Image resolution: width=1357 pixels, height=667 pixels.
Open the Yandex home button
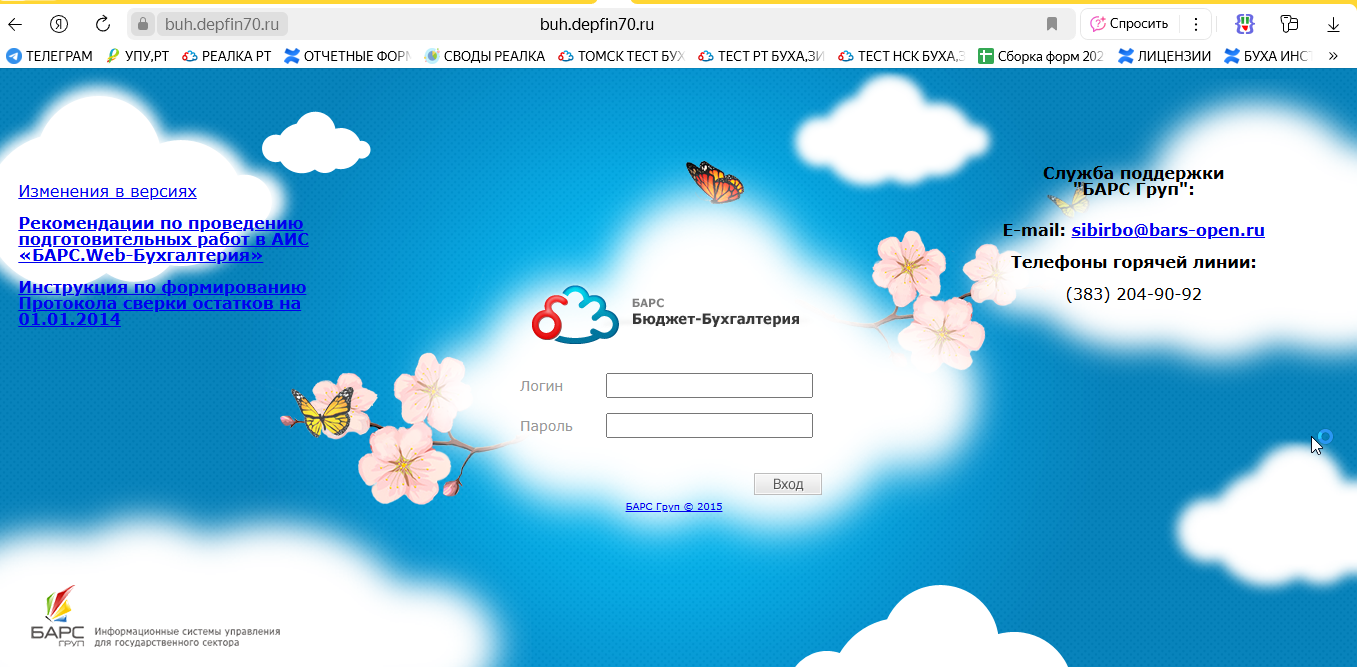(59, 24)
